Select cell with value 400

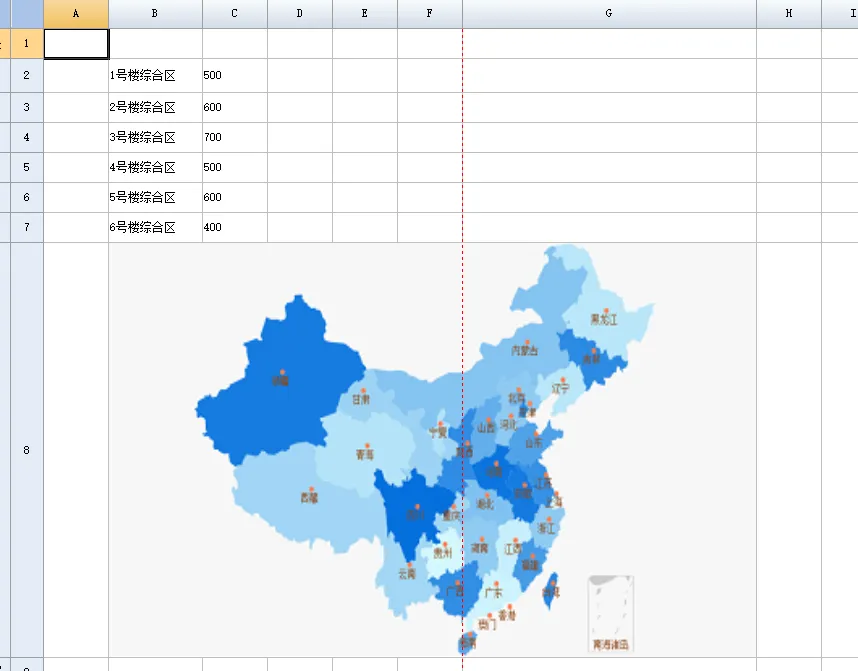(x=234, y=227)
